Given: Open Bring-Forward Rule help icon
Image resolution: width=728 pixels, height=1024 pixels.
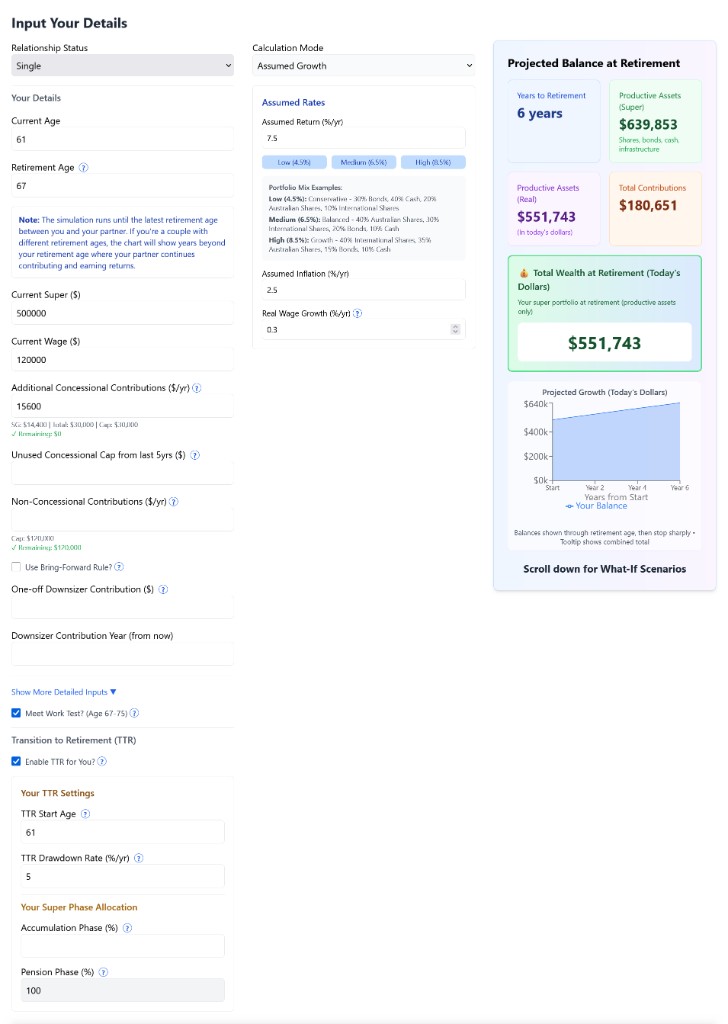Looking at the screenshot, I should [x=119, y=567].
